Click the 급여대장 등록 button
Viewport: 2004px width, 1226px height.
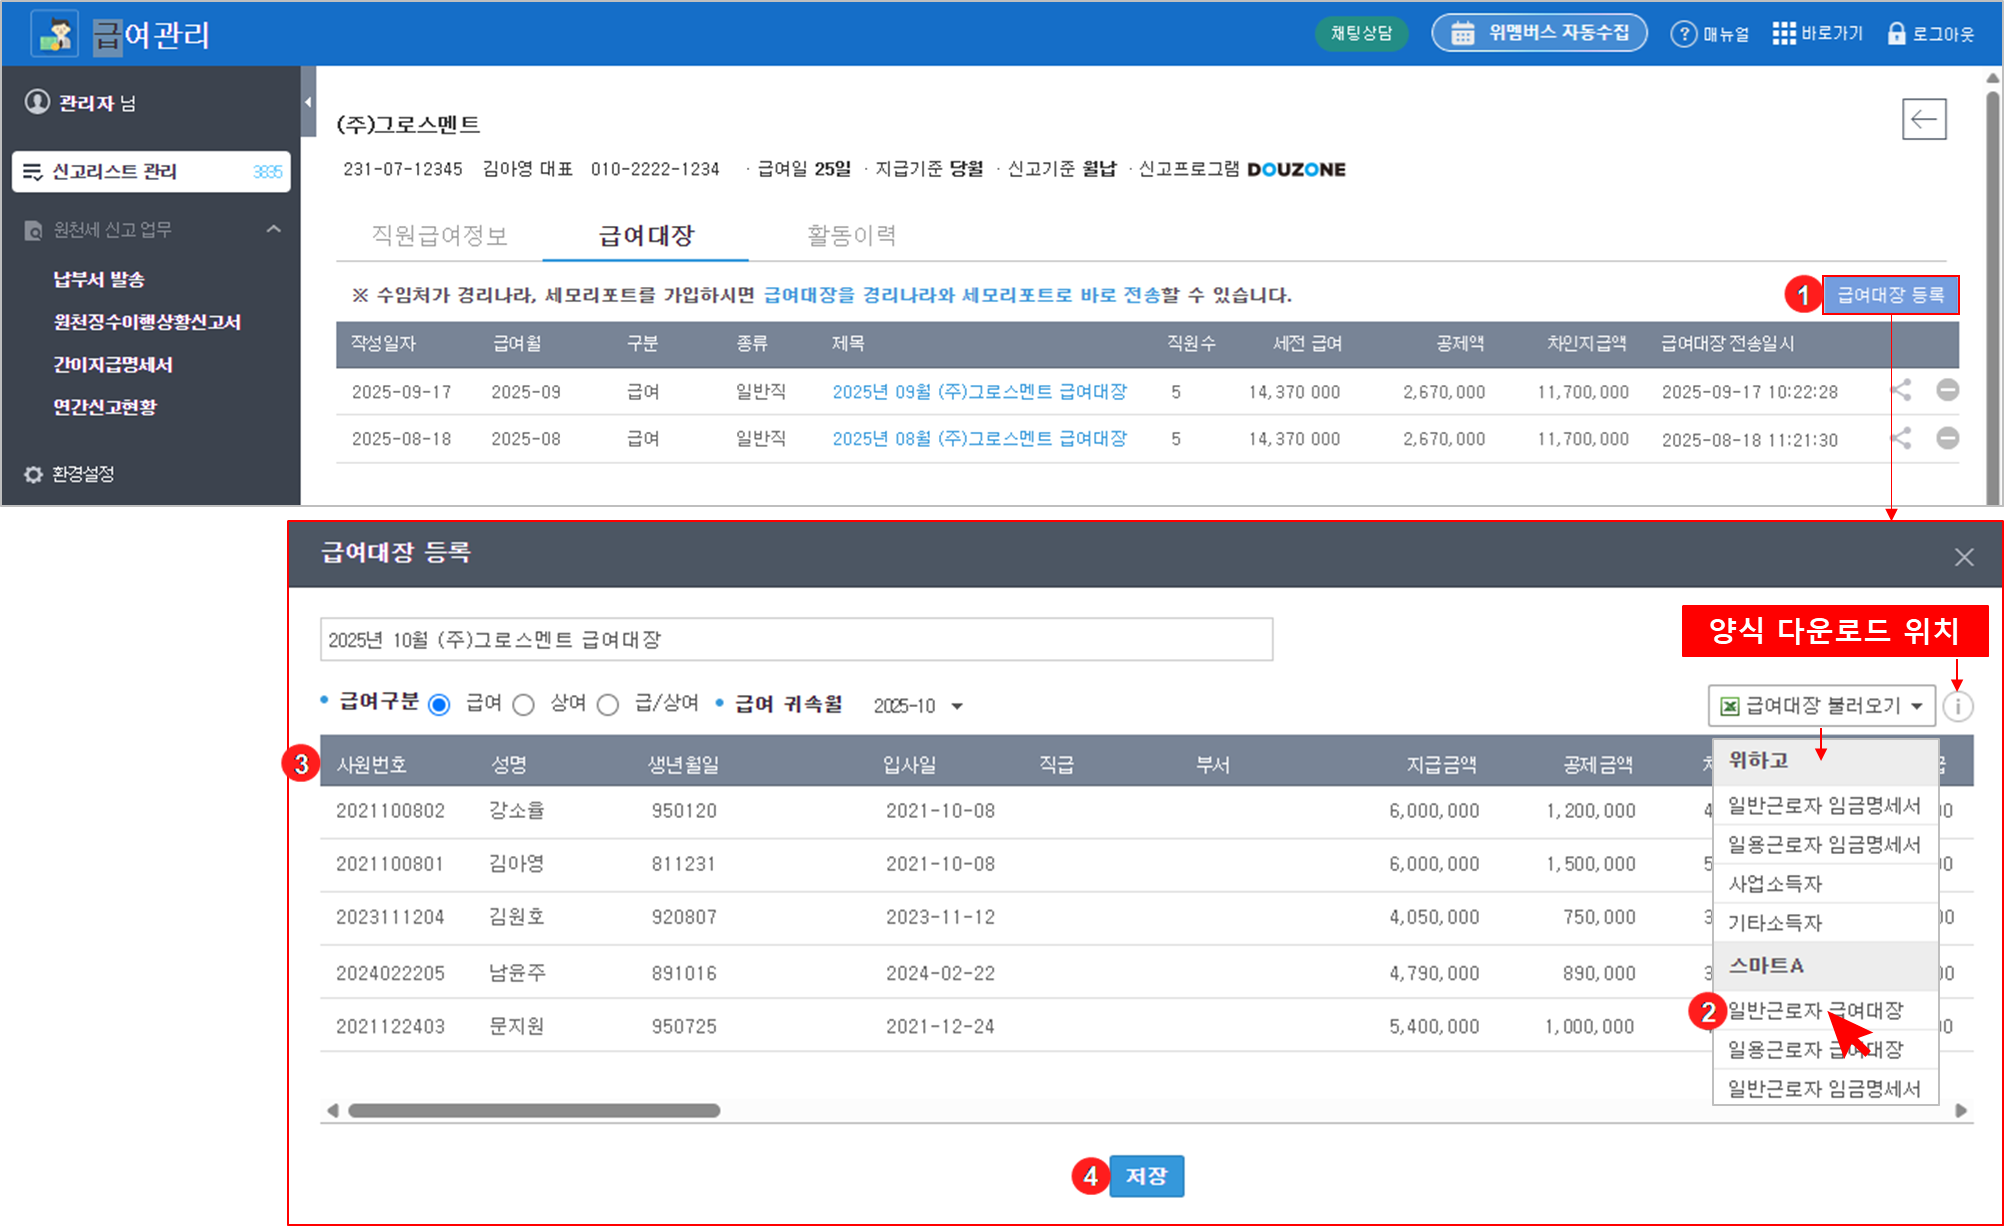point(1889,295)
